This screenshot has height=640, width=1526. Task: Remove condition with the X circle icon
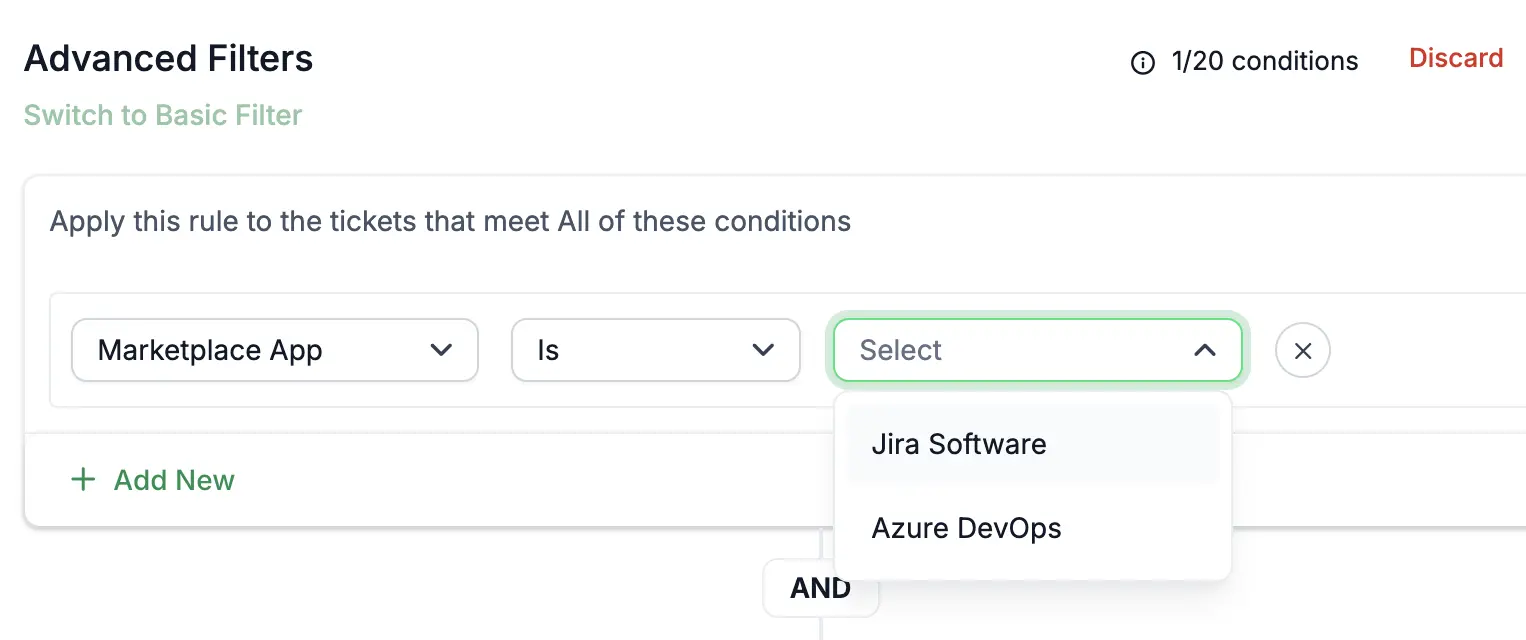coord(1303,351)
